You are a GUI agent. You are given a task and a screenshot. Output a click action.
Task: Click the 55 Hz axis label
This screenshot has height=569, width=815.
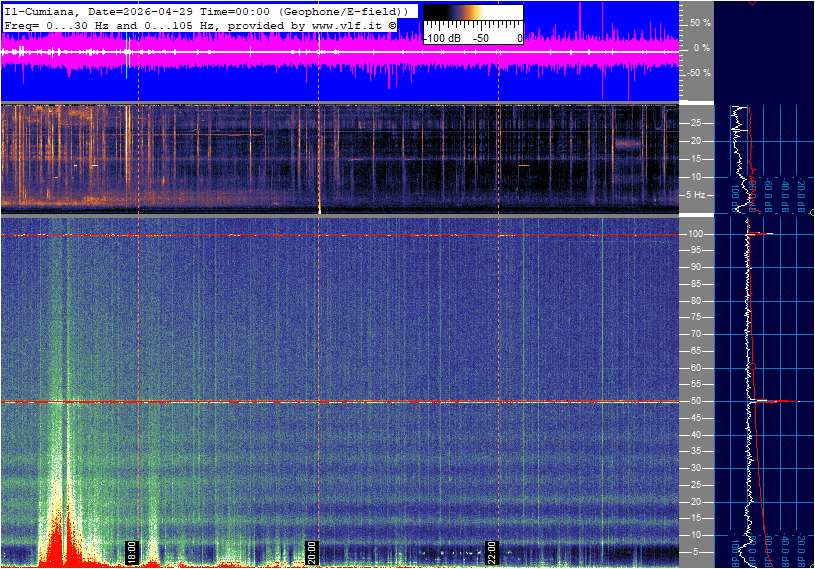(x=695, y=385)
